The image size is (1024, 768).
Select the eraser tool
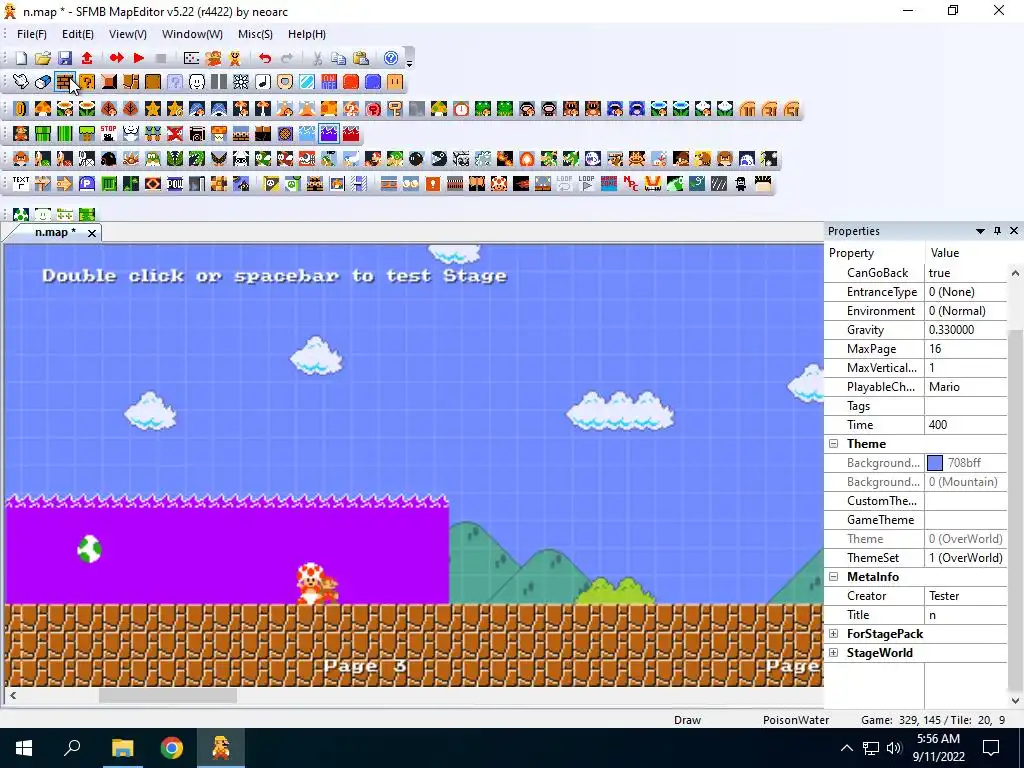(42, 82)
